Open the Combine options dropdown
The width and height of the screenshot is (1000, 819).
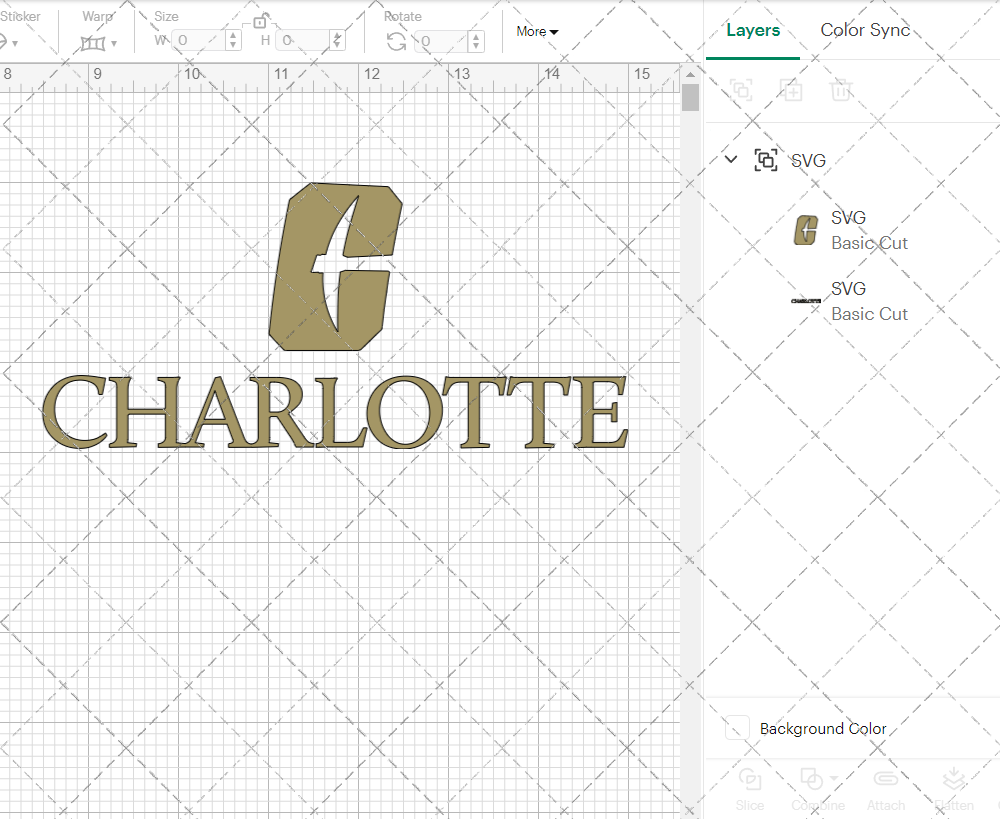tap(833, 779)
